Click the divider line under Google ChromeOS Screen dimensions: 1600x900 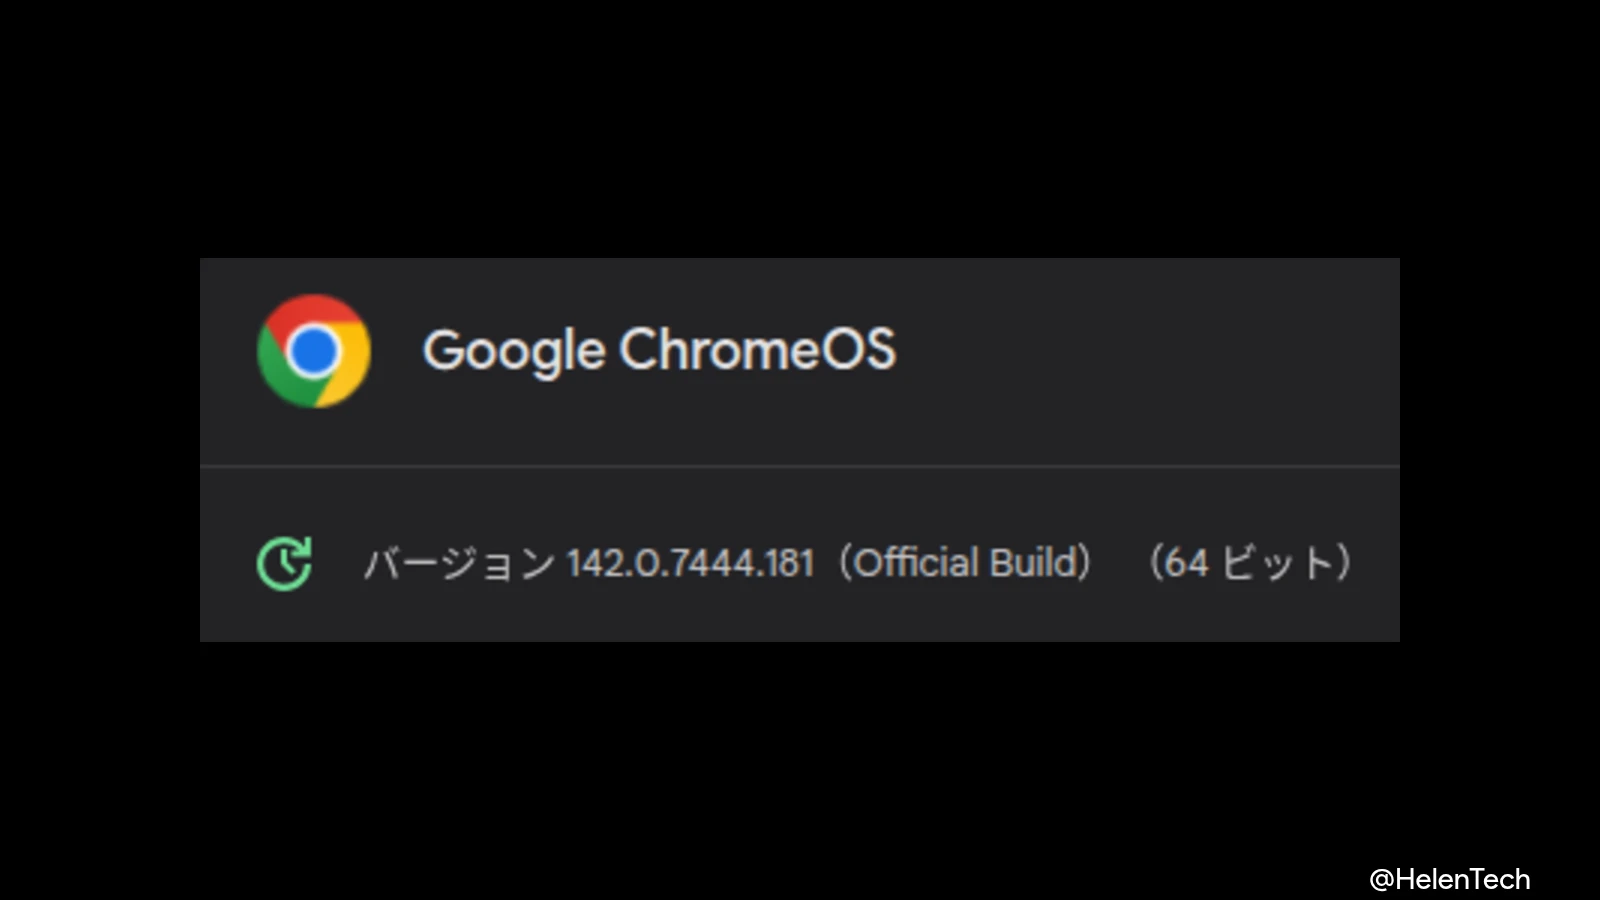800,464
